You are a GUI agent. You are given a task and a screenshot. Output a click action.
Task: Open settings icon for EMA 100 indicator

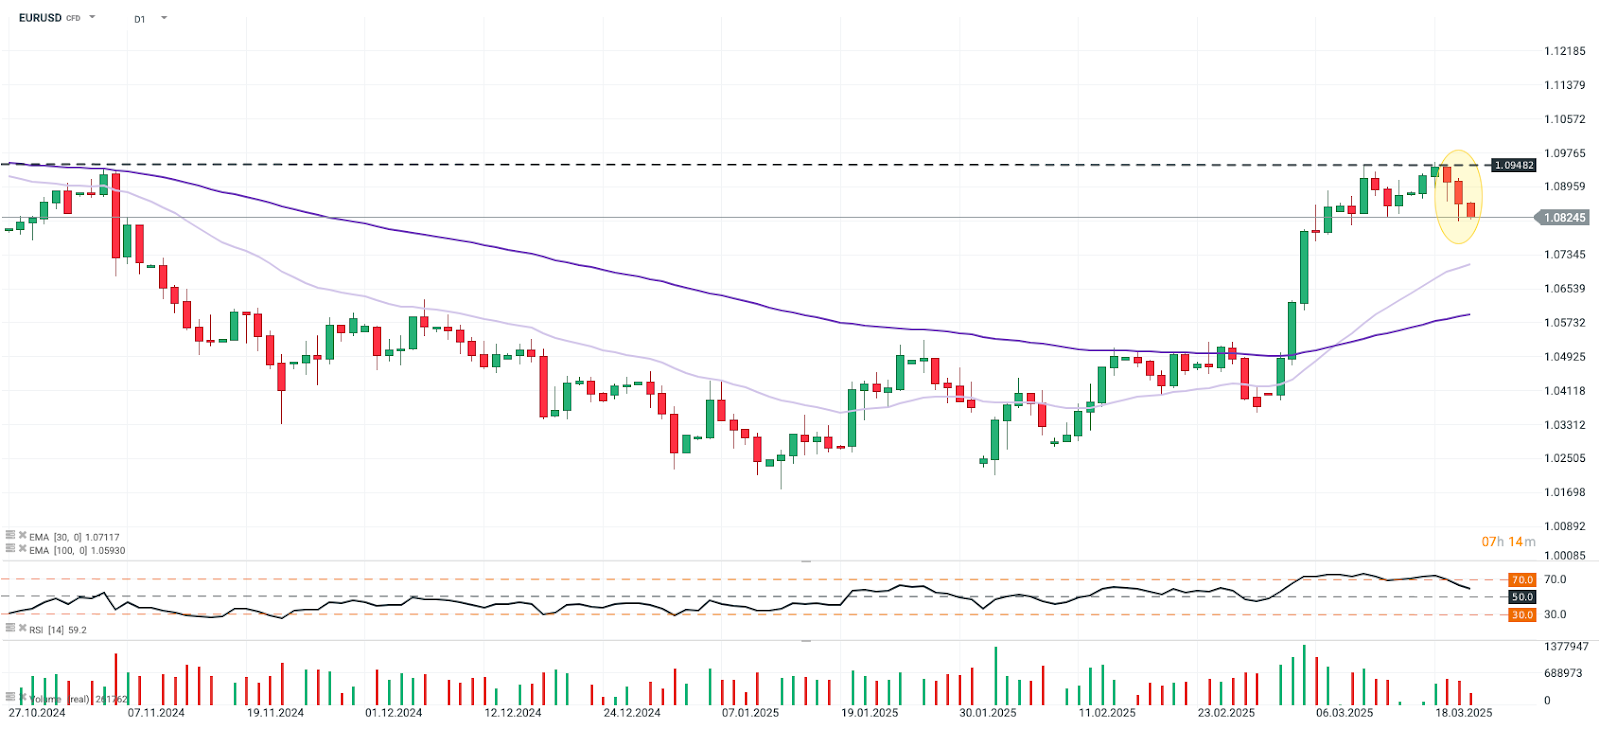click(x=10, y=549)
